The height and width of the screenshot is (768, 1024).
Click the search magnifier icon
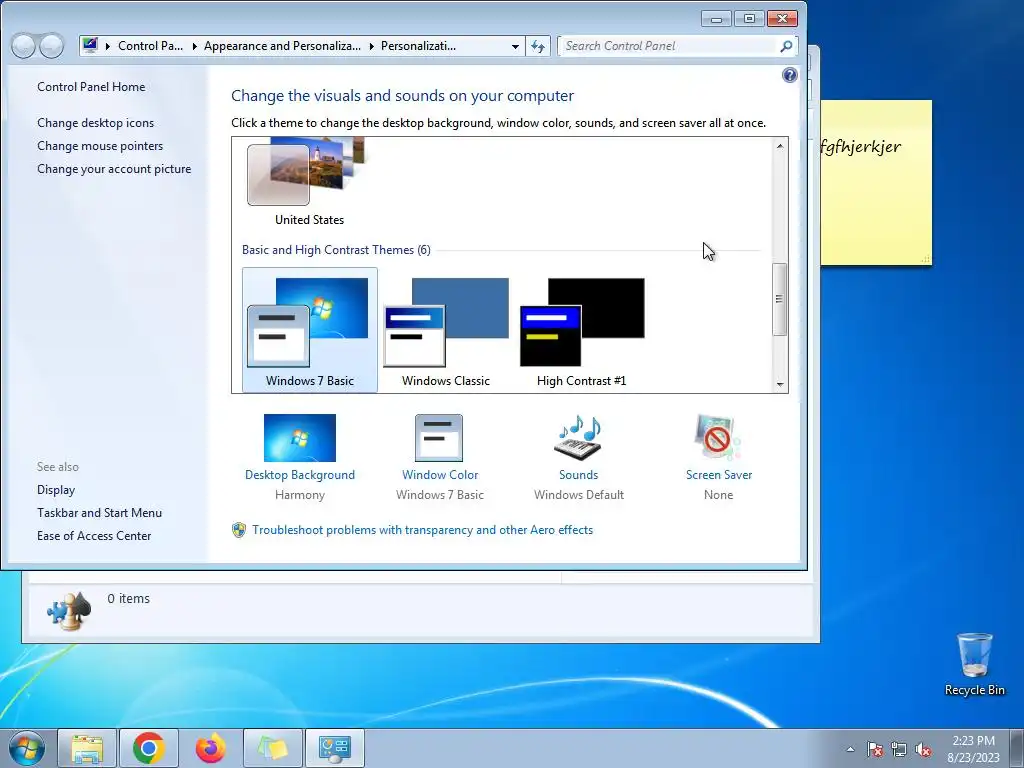pos(786,46)
